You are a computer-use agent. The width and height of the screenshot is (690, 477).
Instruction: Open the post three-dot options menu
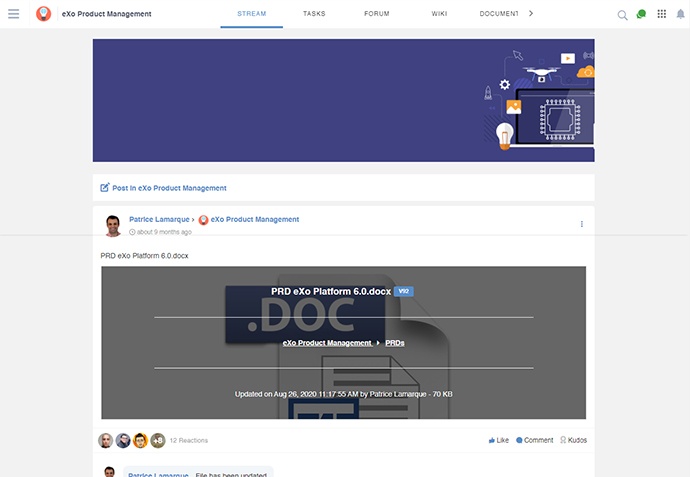tap(581, 224)
